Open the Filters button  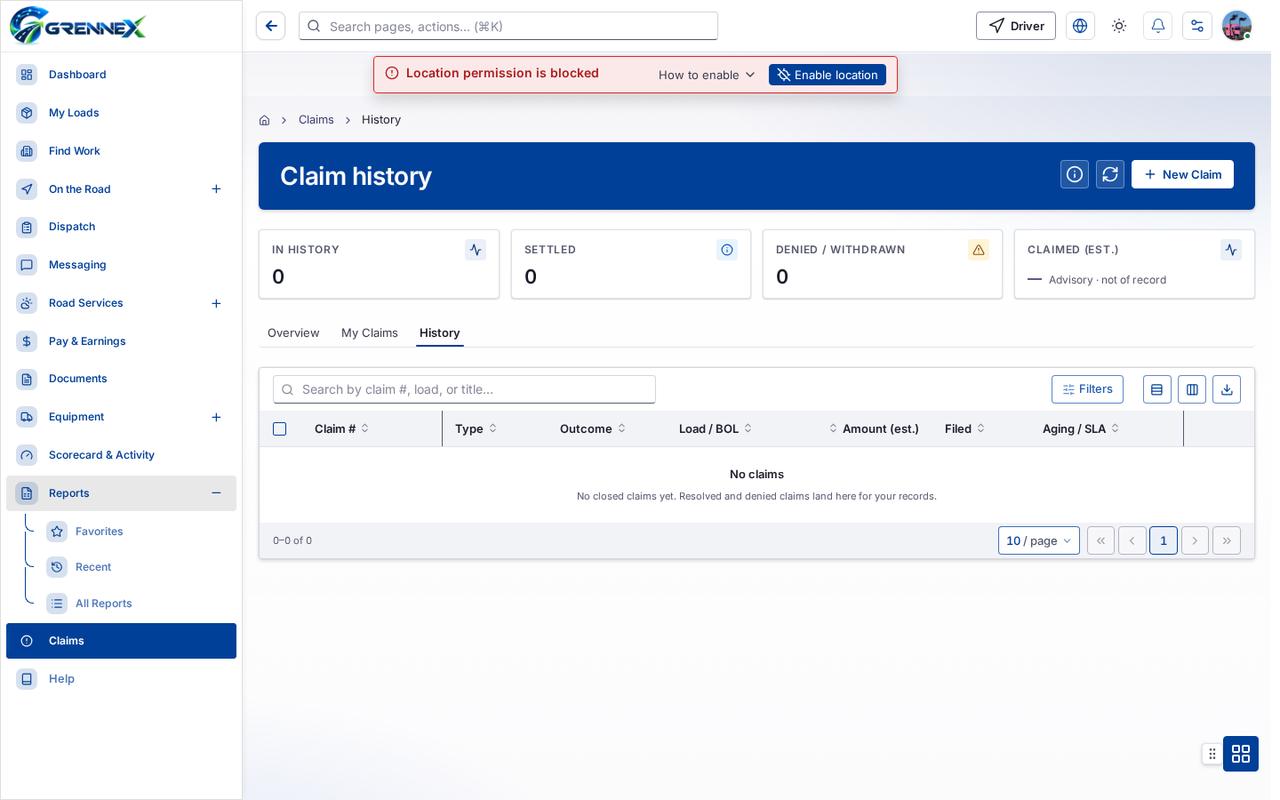tap(1087, 389)
